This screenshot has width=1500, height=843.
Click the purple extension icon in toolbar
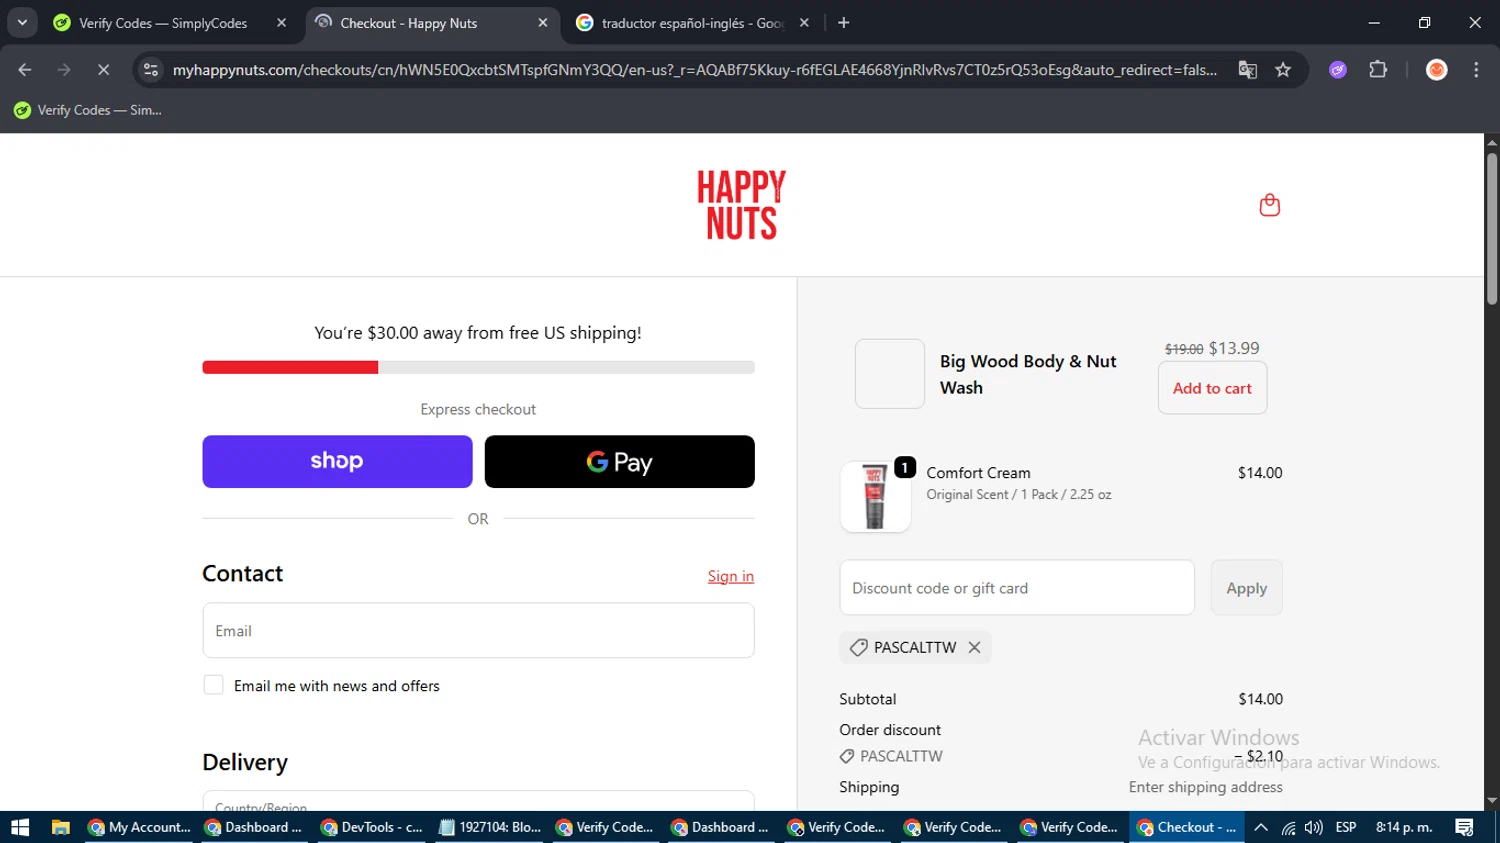tap(1338, 70)
